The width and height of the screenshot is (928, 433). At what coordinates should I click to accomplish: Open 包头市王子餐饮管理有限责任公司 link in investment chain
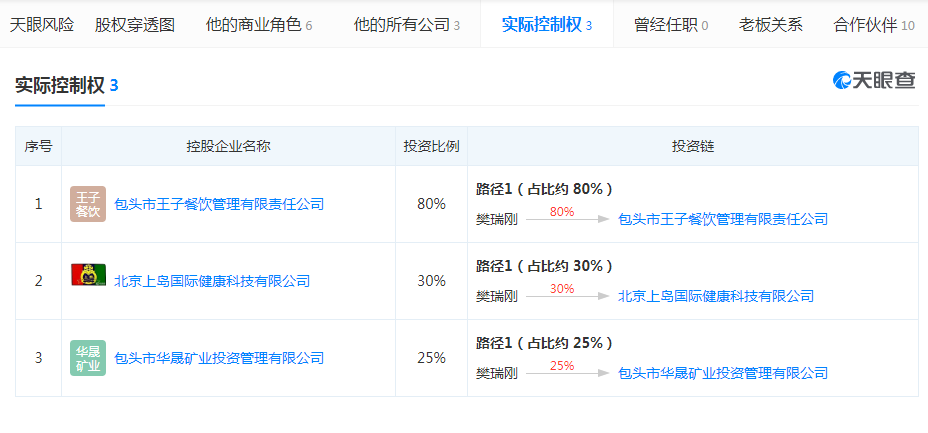click(x=723, y=219)
